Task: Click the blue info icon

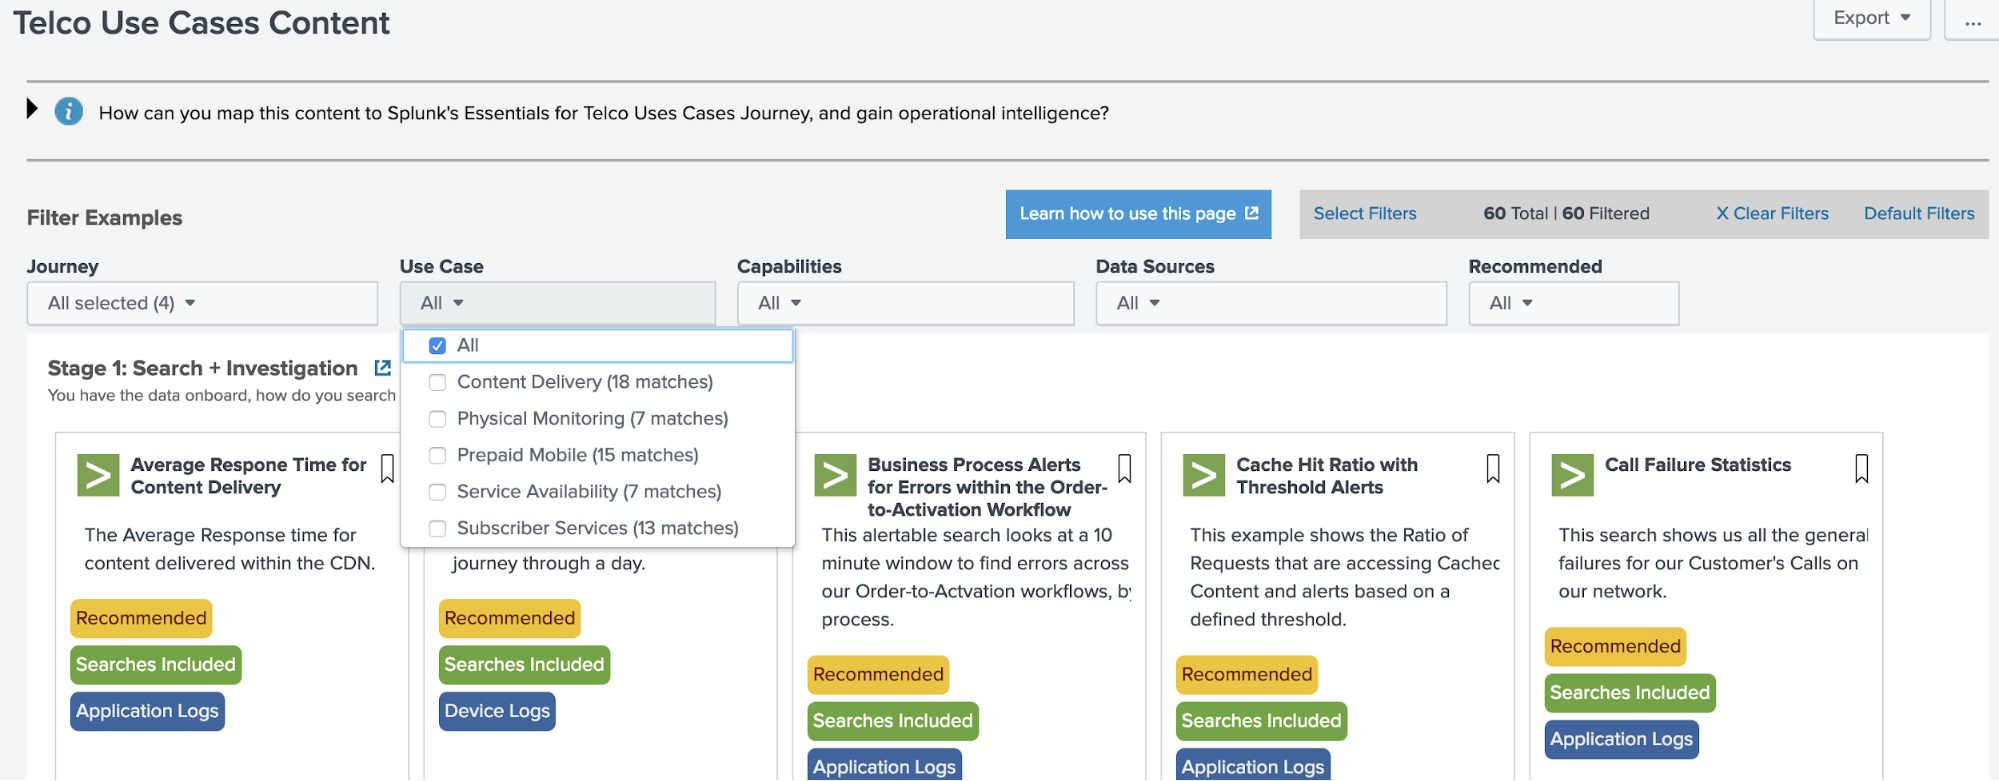Action: (x=68, y=111)
